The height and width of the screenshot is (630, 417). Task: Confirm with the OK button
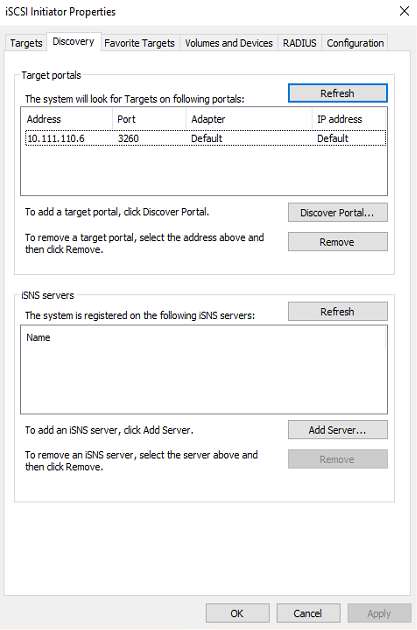(x=237, y=614)
